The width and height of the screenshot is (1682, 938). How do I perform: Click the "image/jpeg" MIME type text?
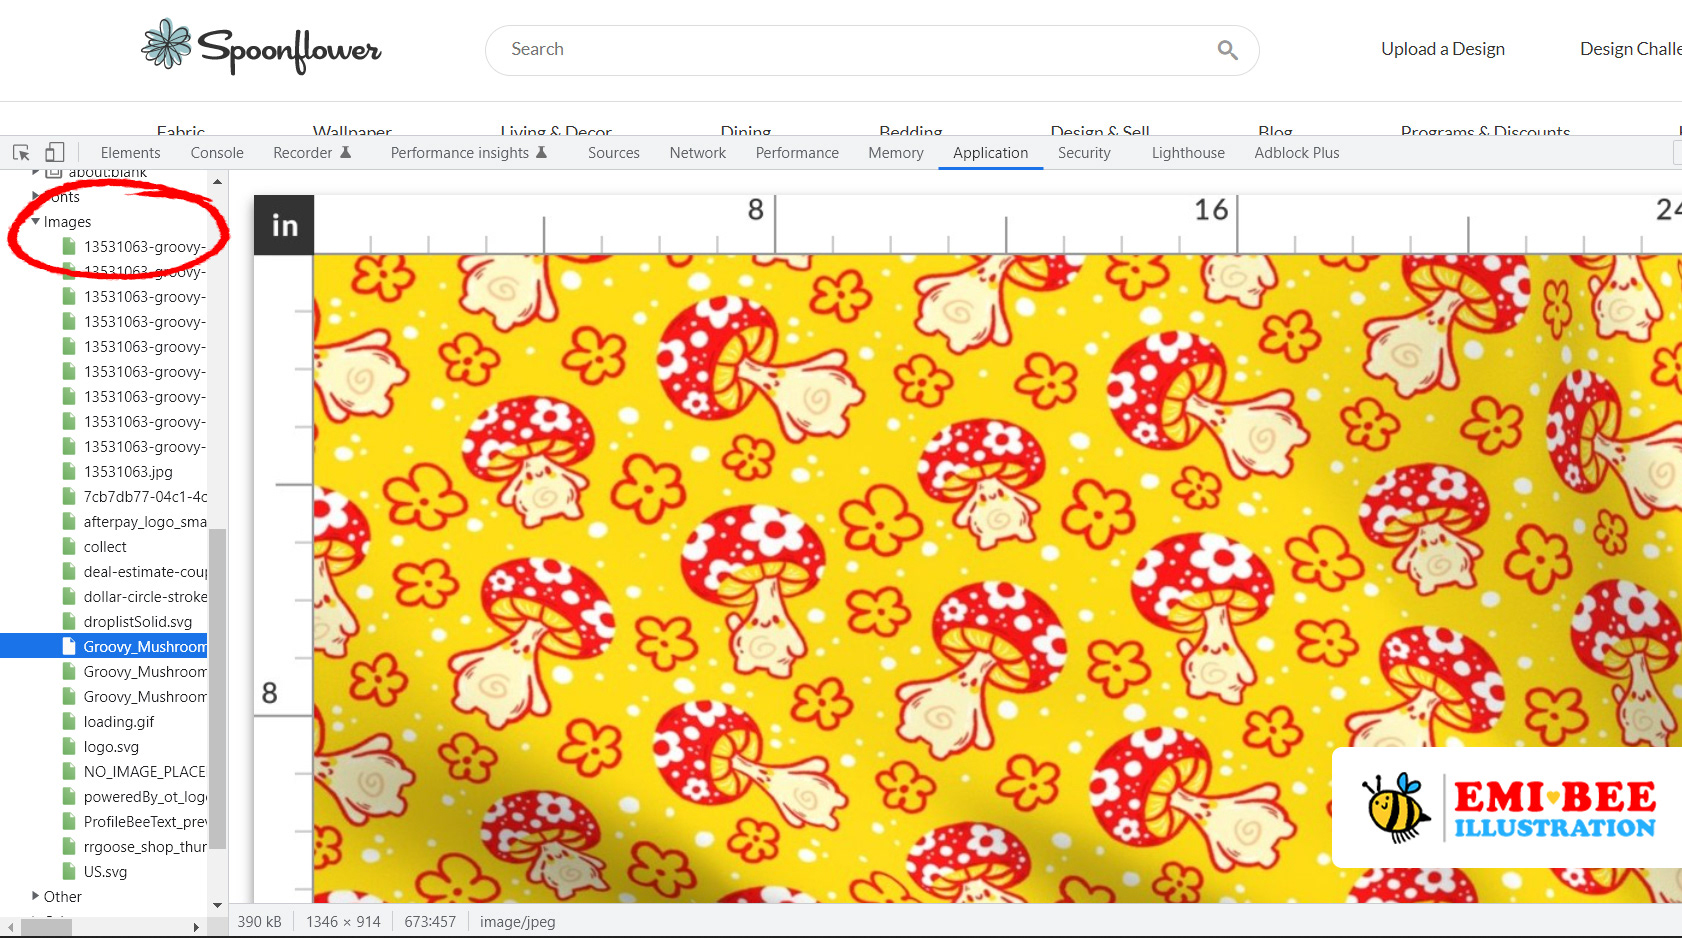517,921
